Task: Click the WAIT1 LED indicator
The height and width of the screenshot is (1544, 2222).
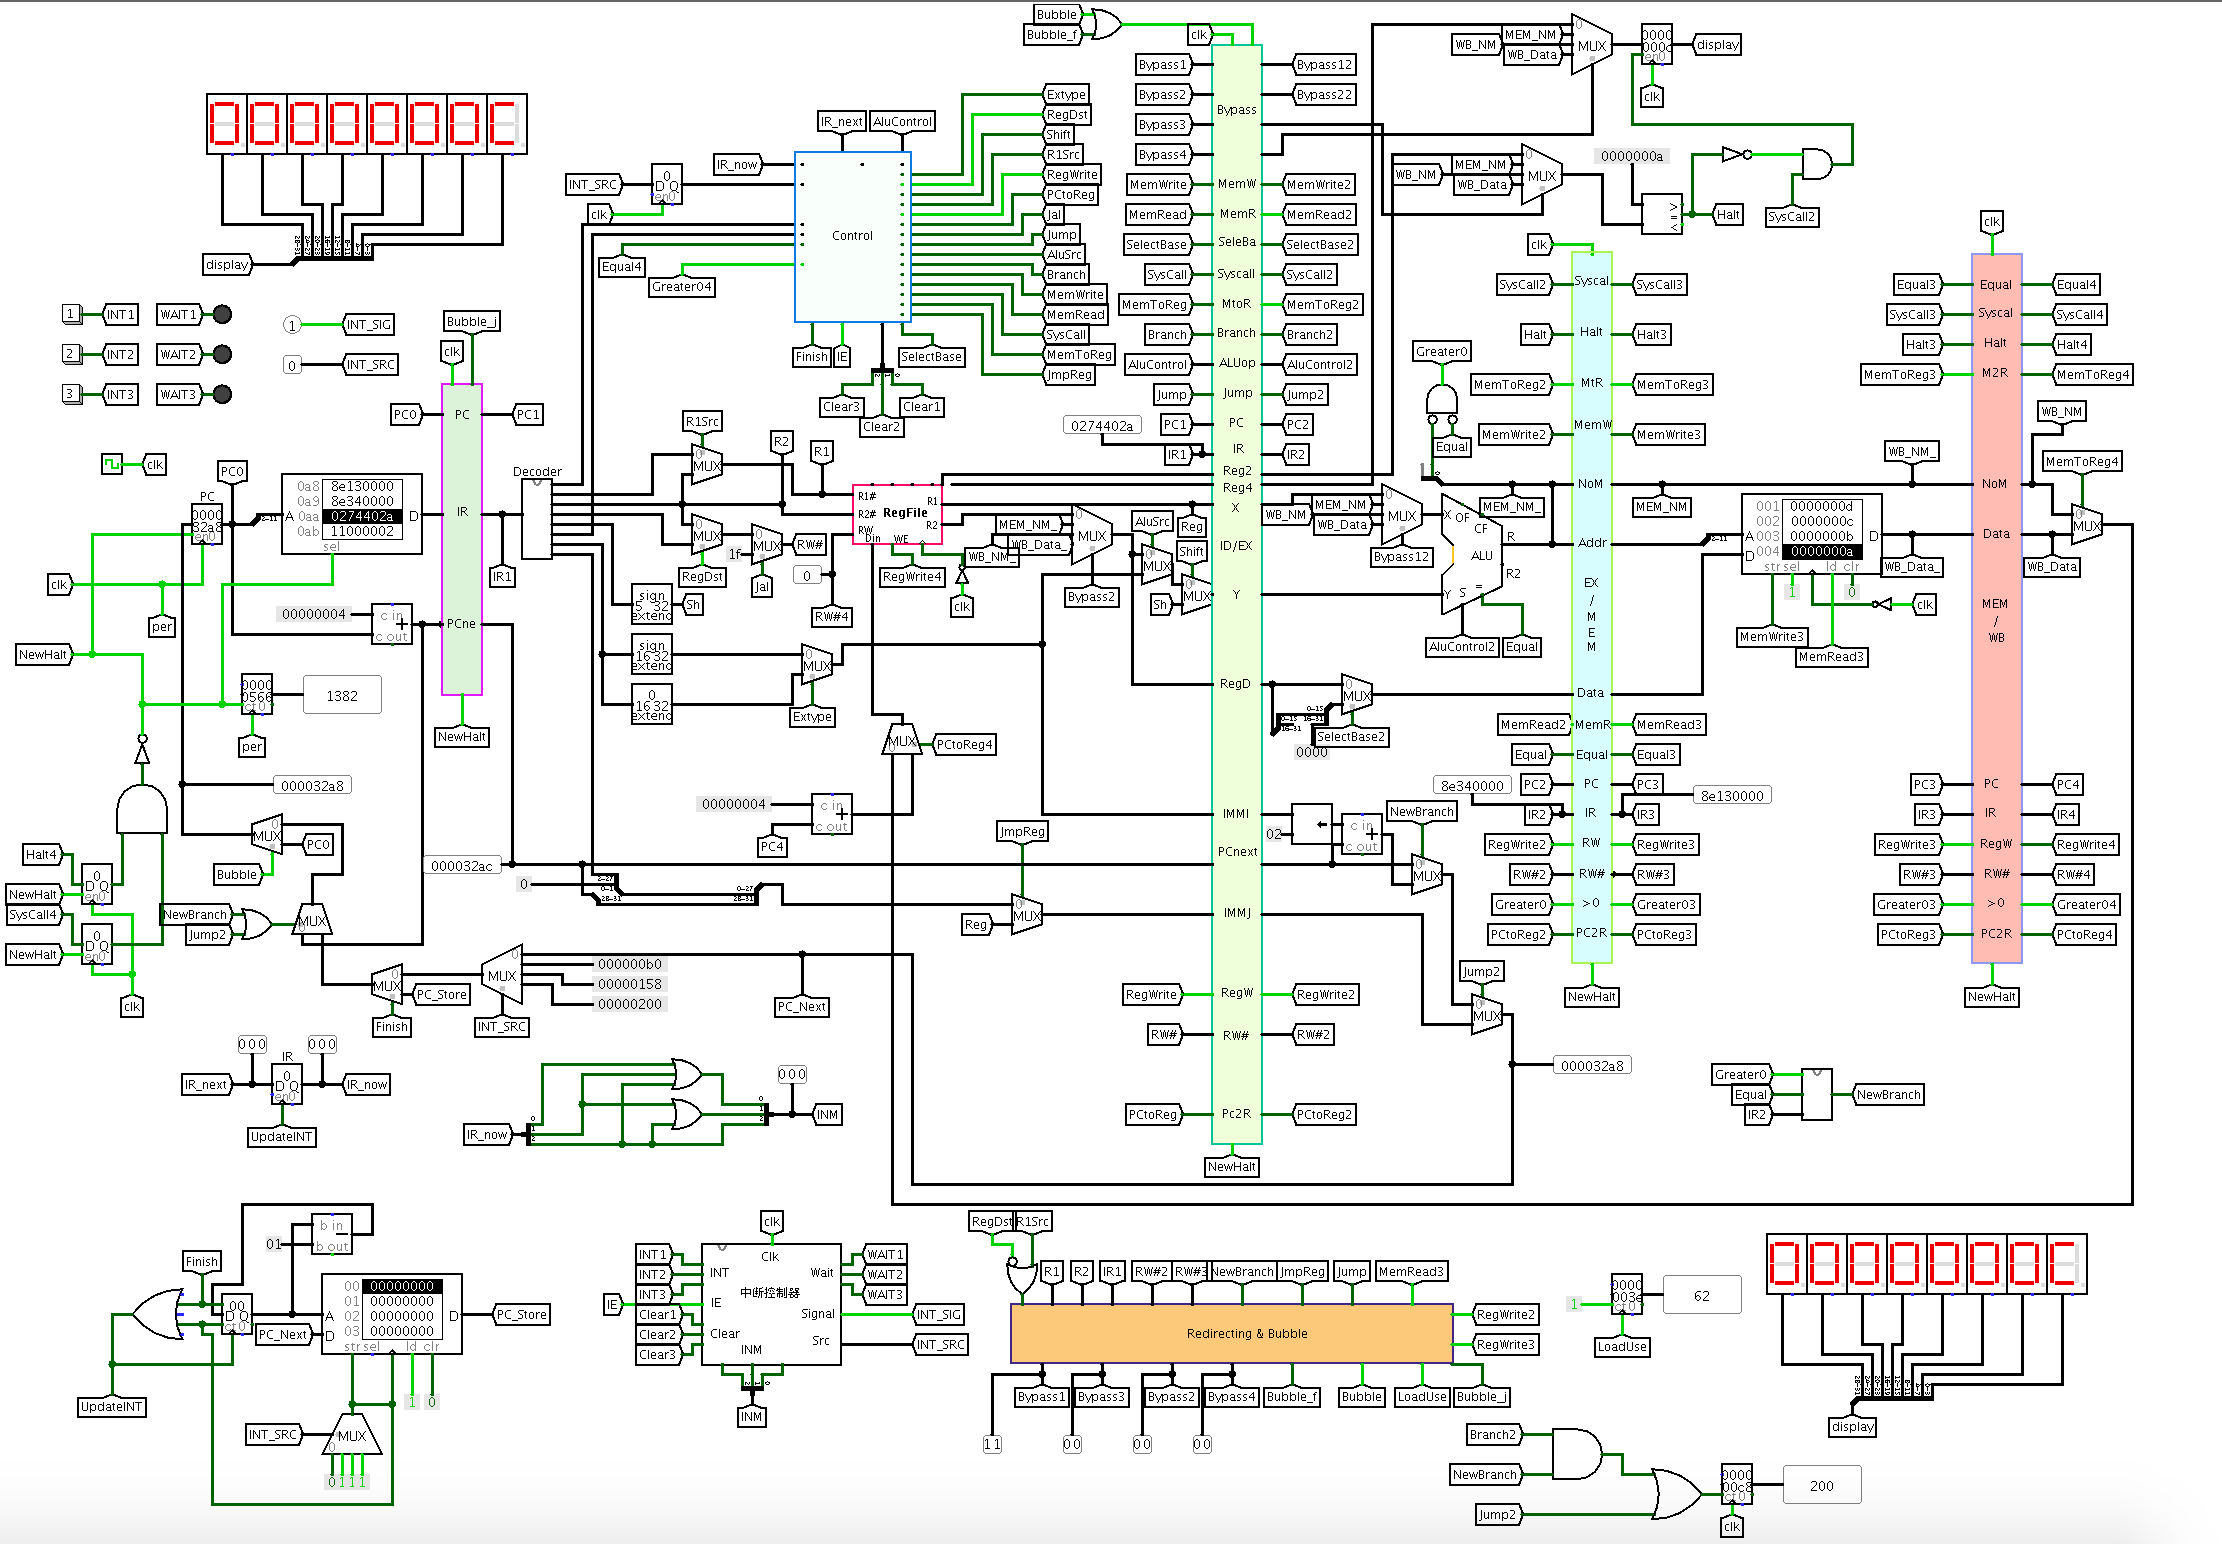Action: 223,314
